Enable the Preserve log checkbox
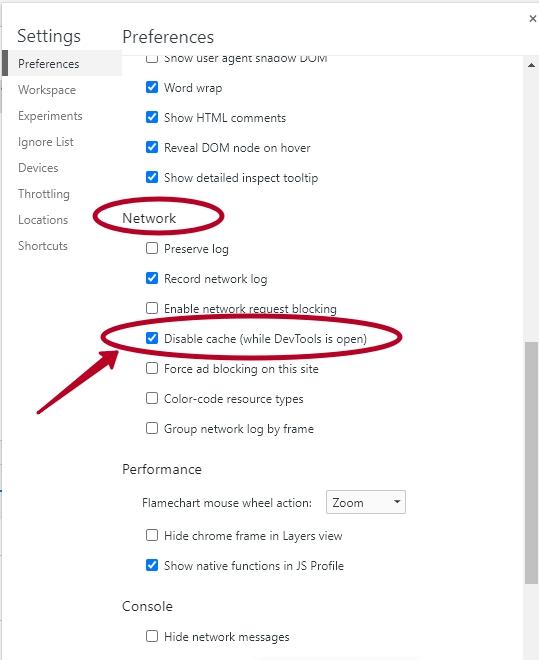 tap(152, 248)
